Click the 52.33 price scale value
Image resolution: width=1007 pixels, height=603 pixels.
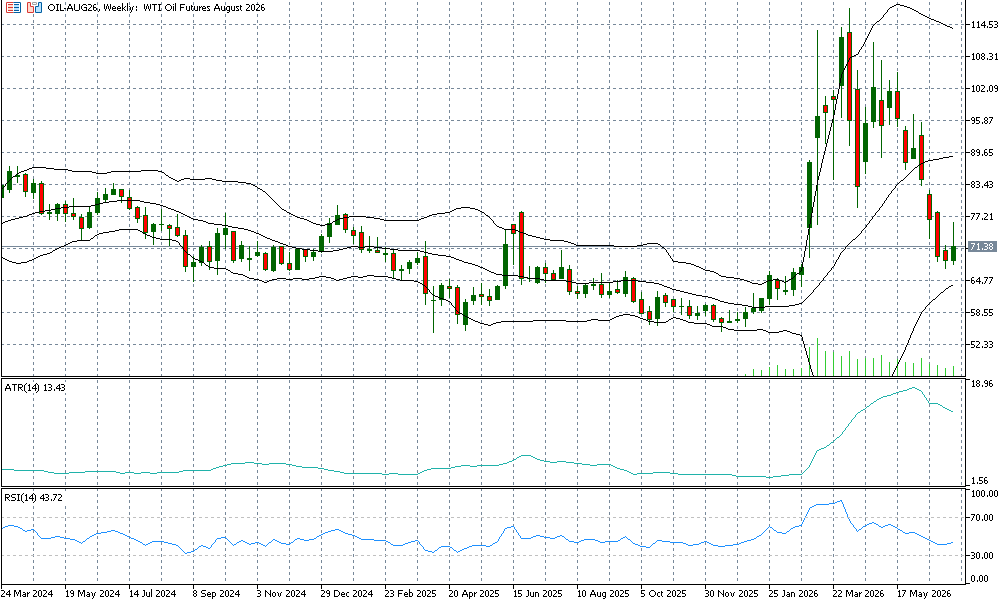pyautogui.click(x=983, y=345)
